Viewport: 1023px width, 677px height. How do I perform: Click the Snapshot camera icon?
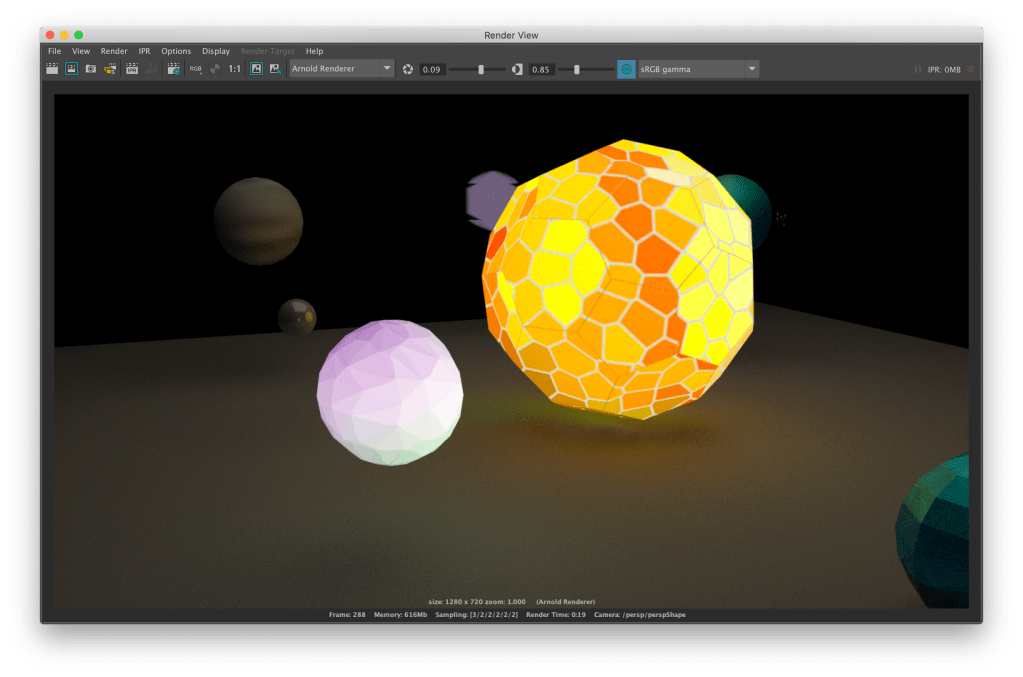coord(91,69)
